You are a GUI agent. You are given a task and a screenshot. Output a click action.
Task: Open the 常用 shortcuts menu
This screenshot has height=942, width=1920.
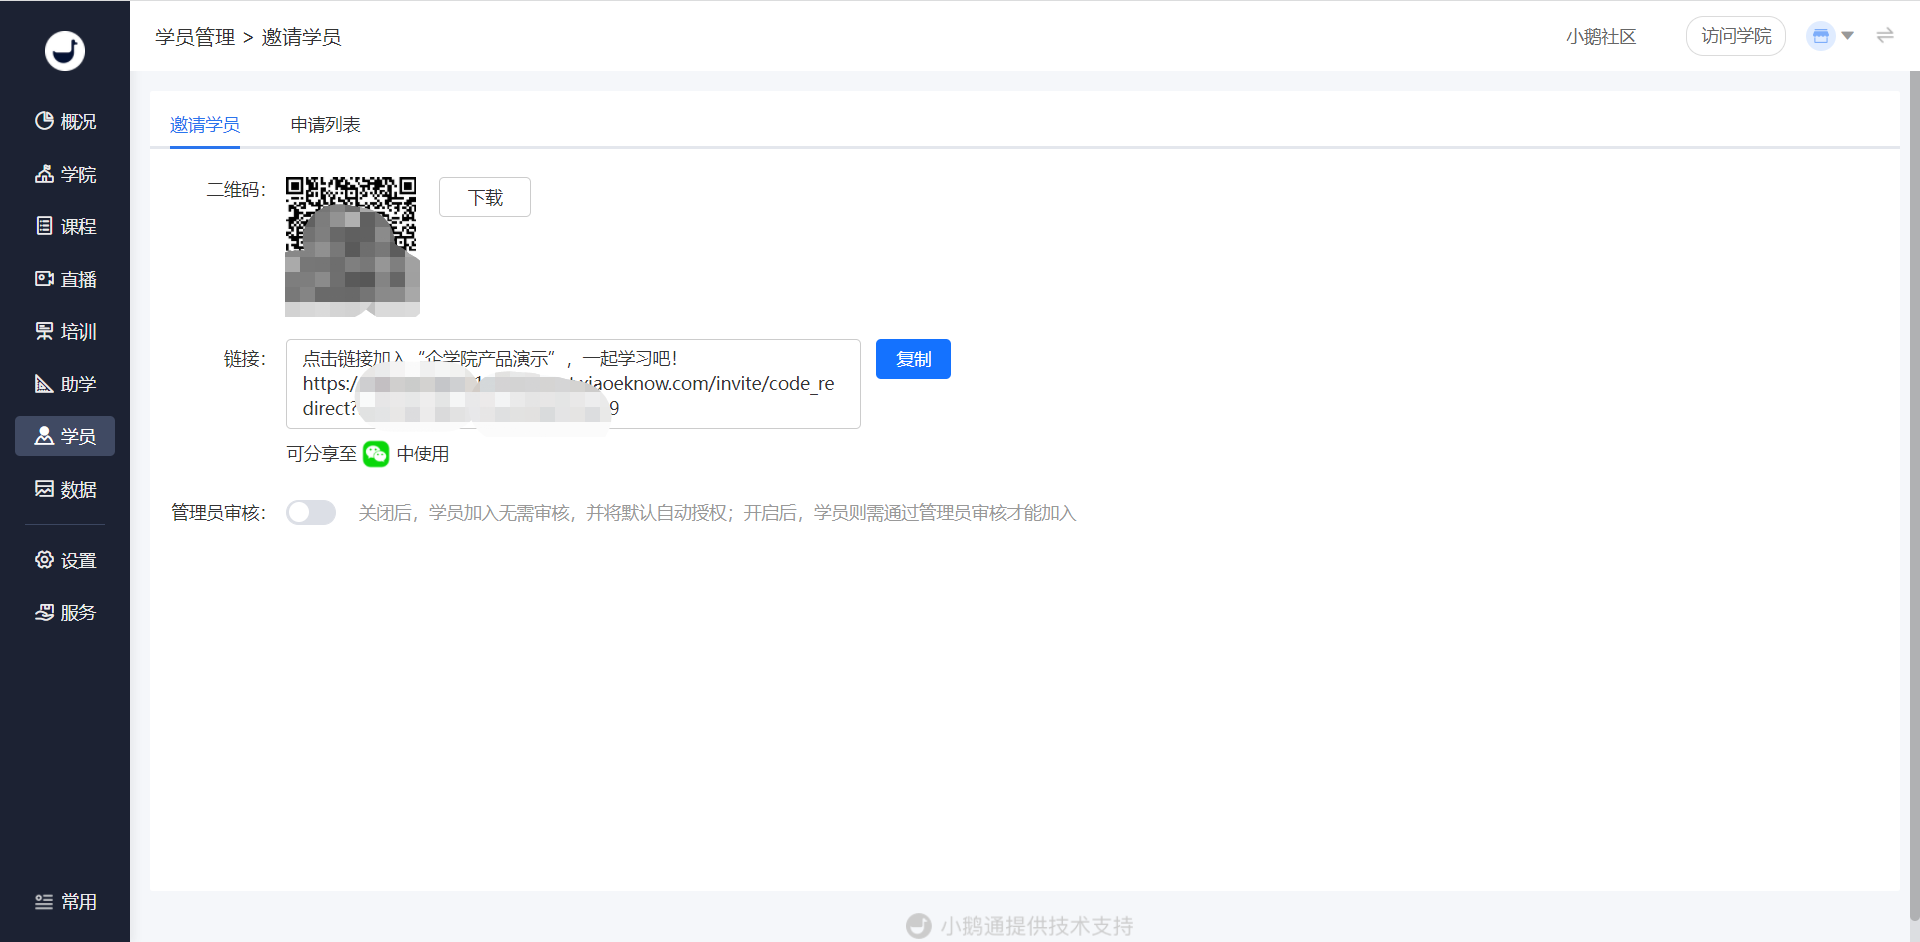click(65, 901)
